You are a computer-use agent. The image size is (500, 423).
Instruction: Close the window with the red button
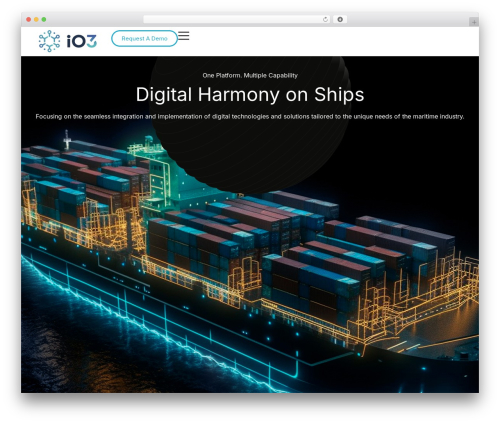29,19
